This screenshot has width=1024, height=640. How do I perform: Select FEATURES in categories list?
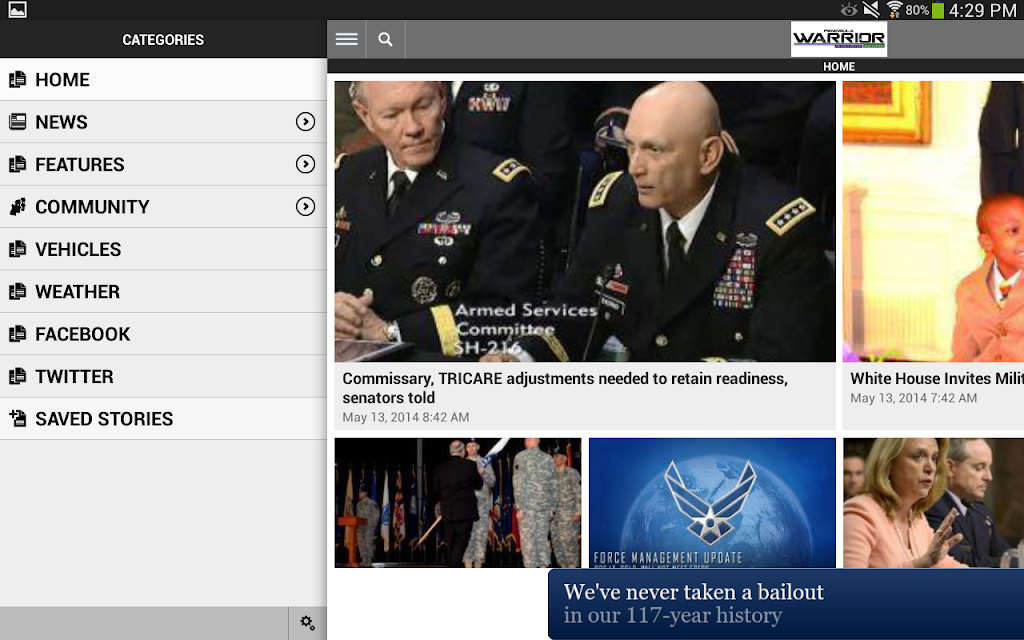(163, 165)
